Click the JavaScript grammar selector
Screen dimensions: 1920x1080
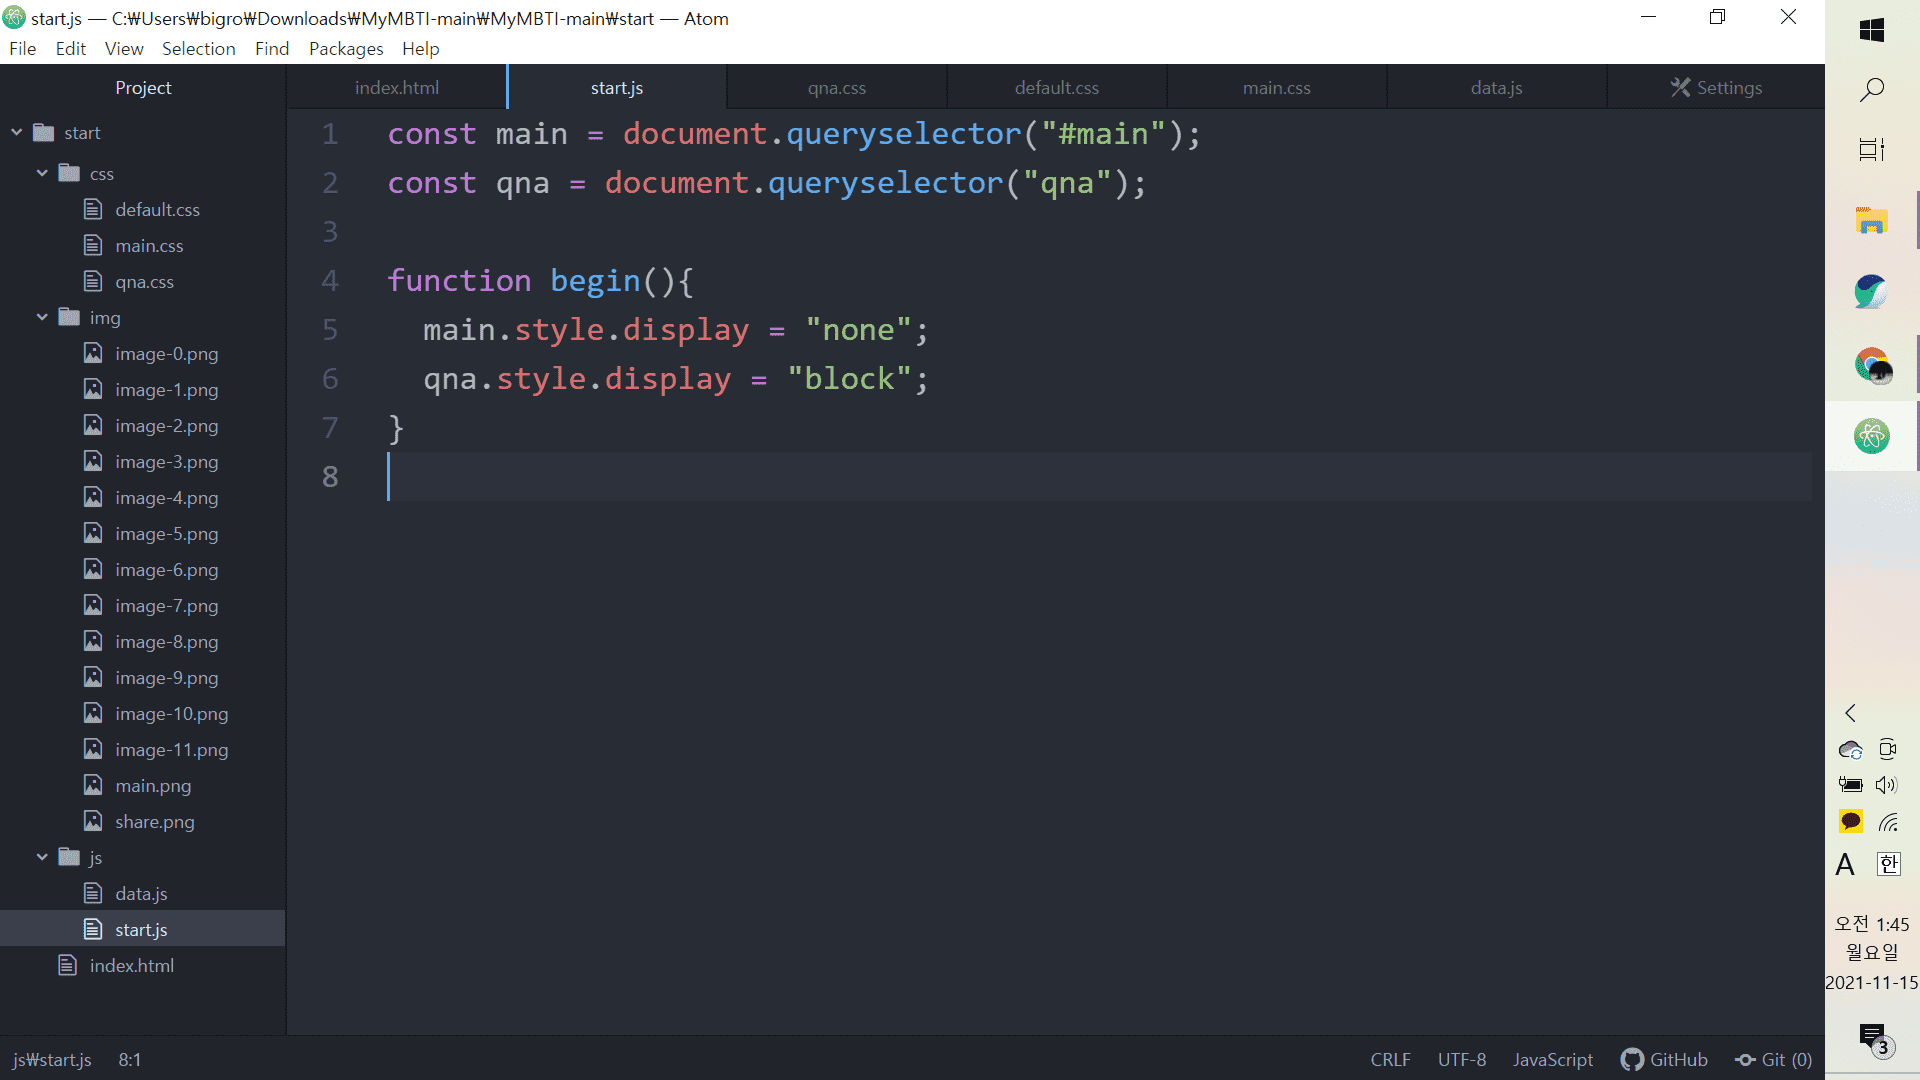[x=1552, y=1060]
